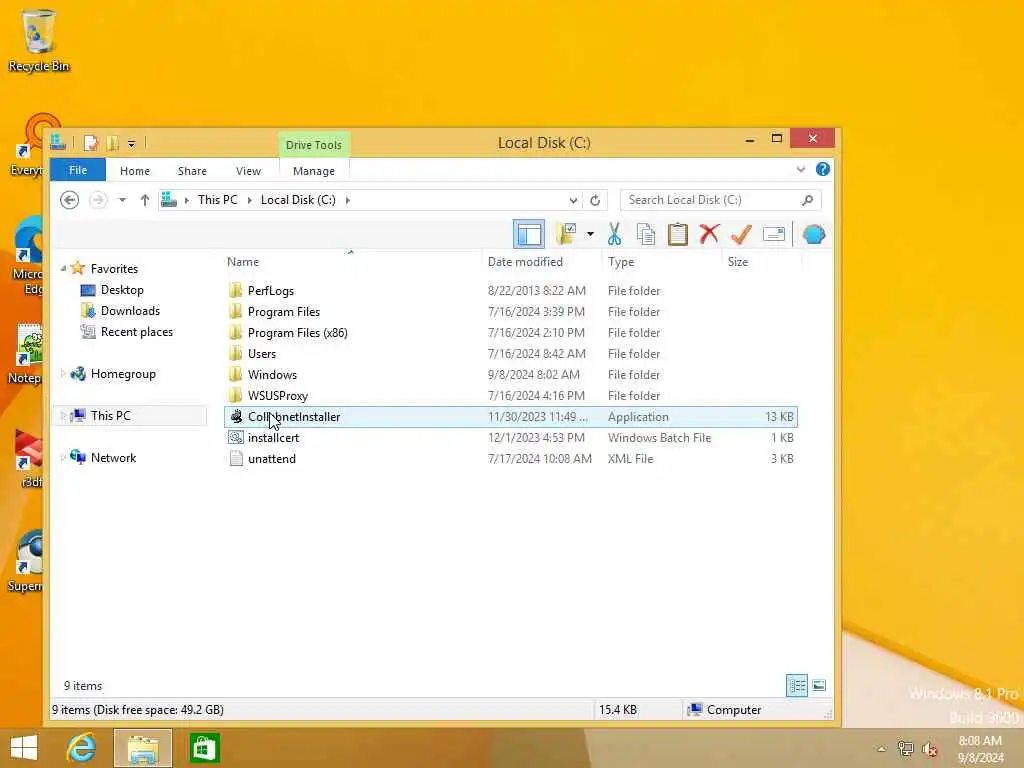Sort by Size column header
Viewport: 1024px width, 768px height.
(761, 262)
